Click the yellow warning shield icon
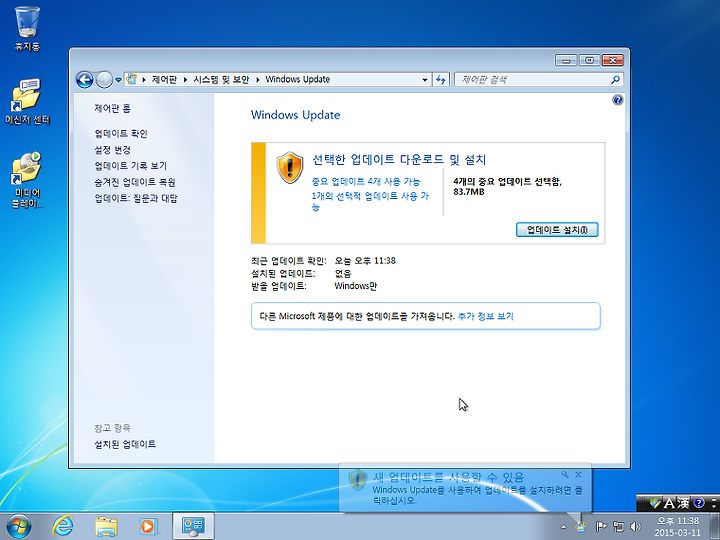 pyautogui.click(x=290, y=168)
